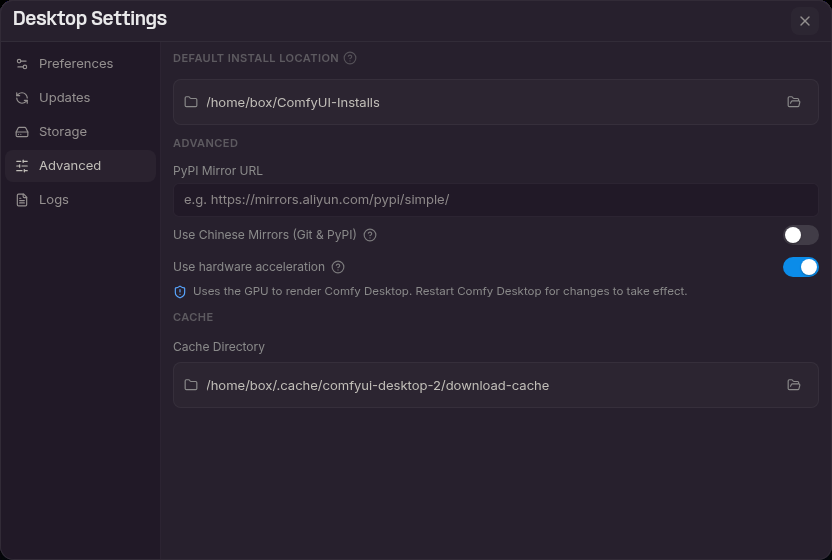
Task: Show help for hardware acceleration
Action: tap(338, 266)
